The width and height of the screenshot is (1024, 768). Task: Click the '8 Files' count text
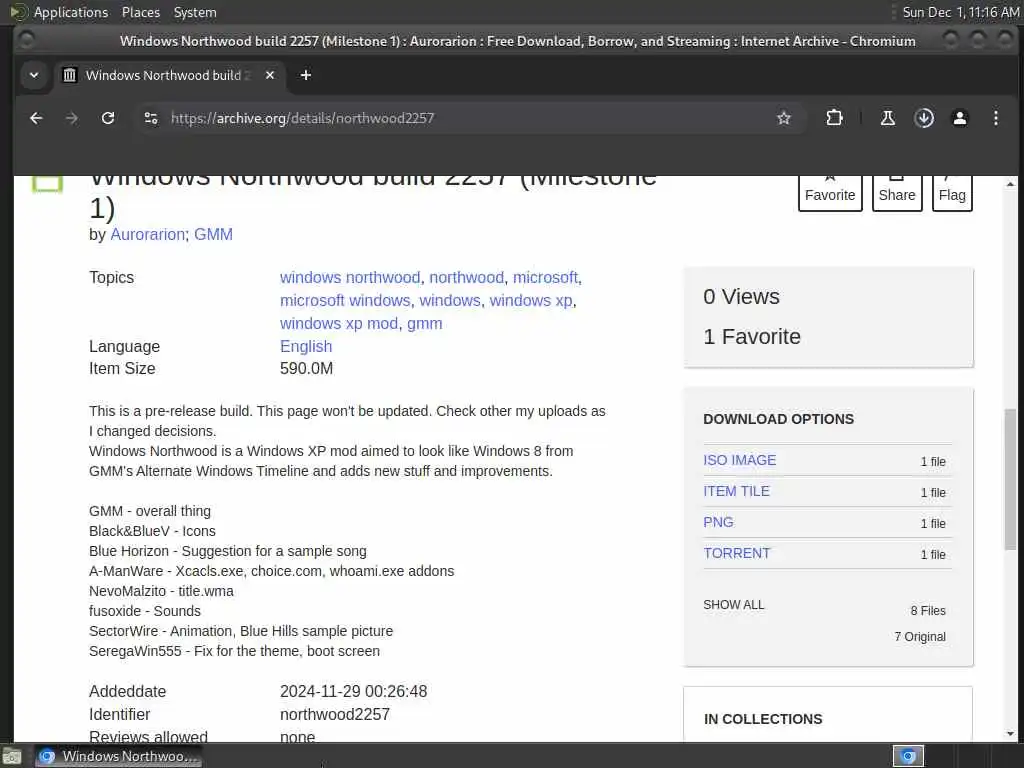(928, 611)
